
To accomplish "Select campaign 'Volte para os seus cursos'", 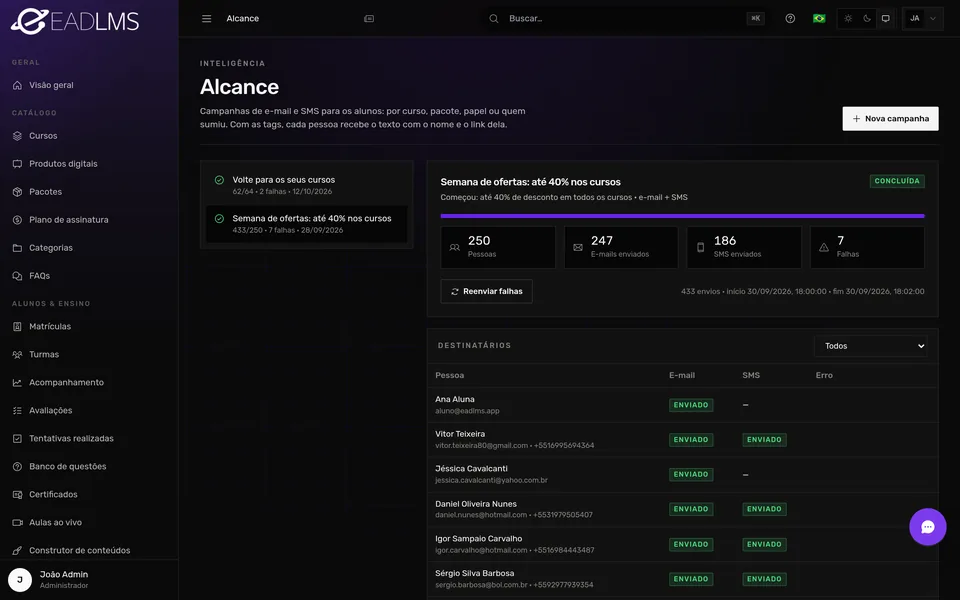I will pos(307,186).
